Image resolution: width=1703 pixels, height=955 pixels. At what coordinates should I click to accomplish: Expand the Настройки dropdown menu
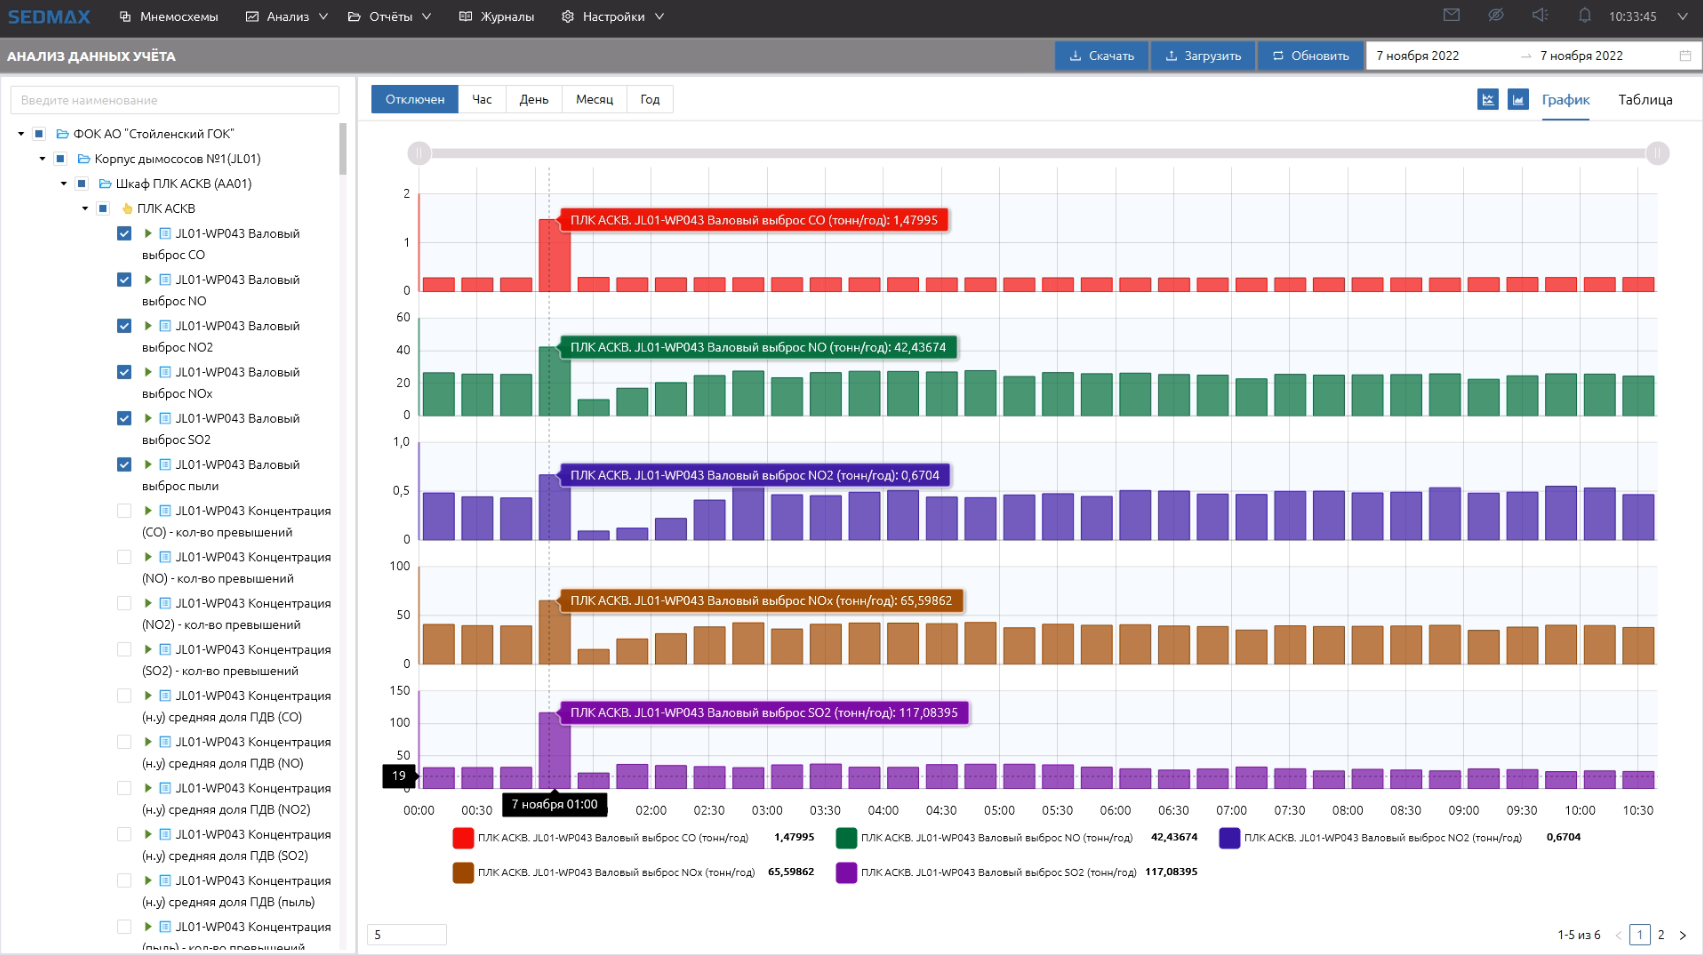coord(613,17)
